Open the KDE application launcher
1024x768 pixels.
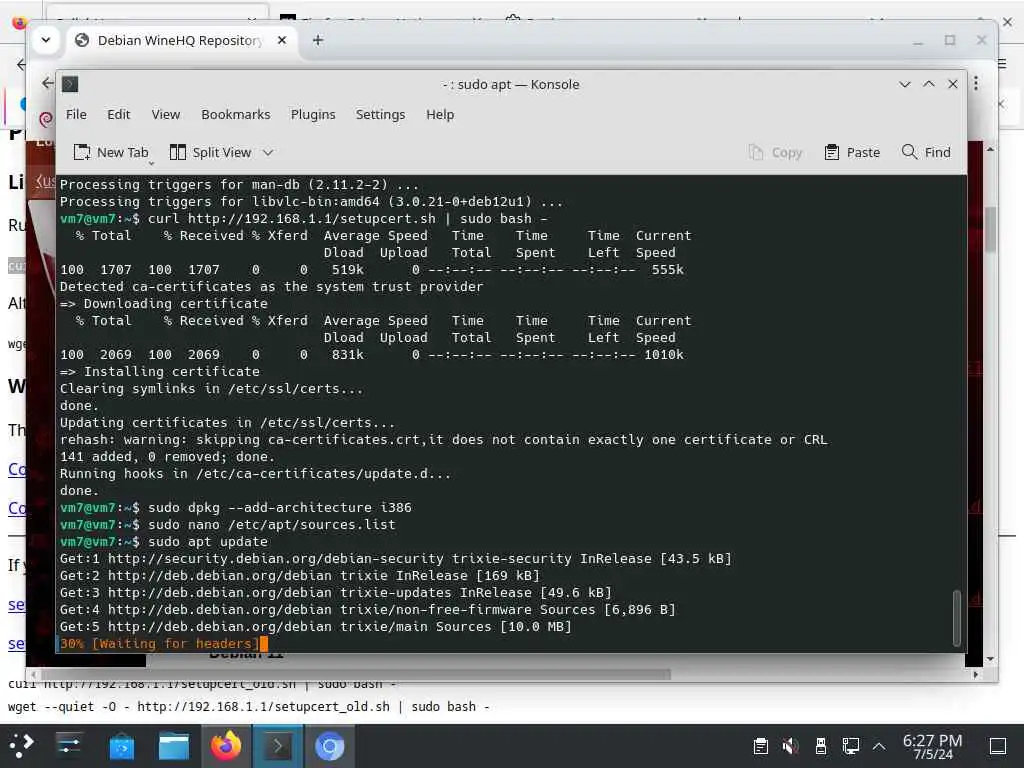click(22, 746)
